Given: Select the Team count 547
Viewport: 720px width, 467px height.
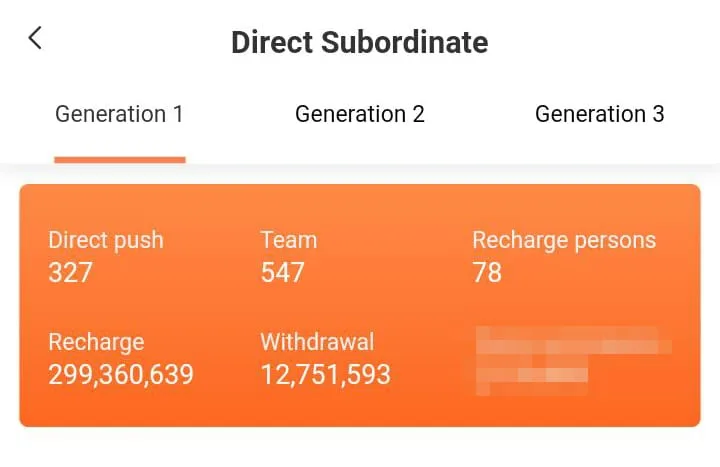Looking at the screenshot, I should pos(282,272).
